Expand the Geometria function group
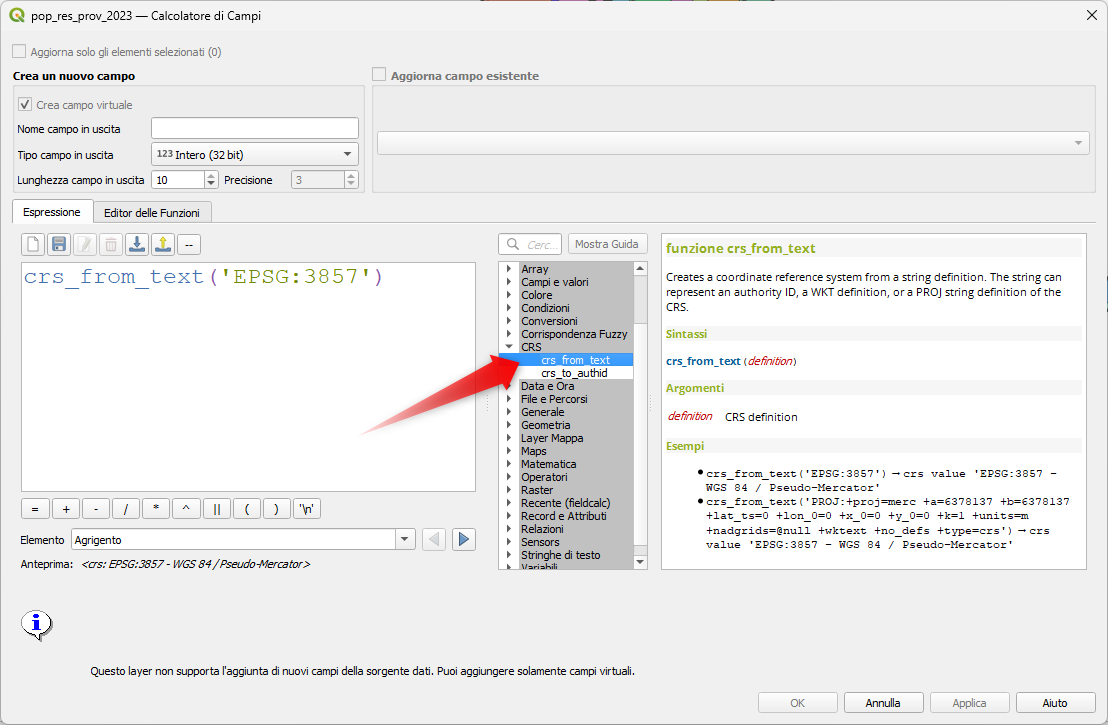1108x725 pixels. click(x=509, y=425)
